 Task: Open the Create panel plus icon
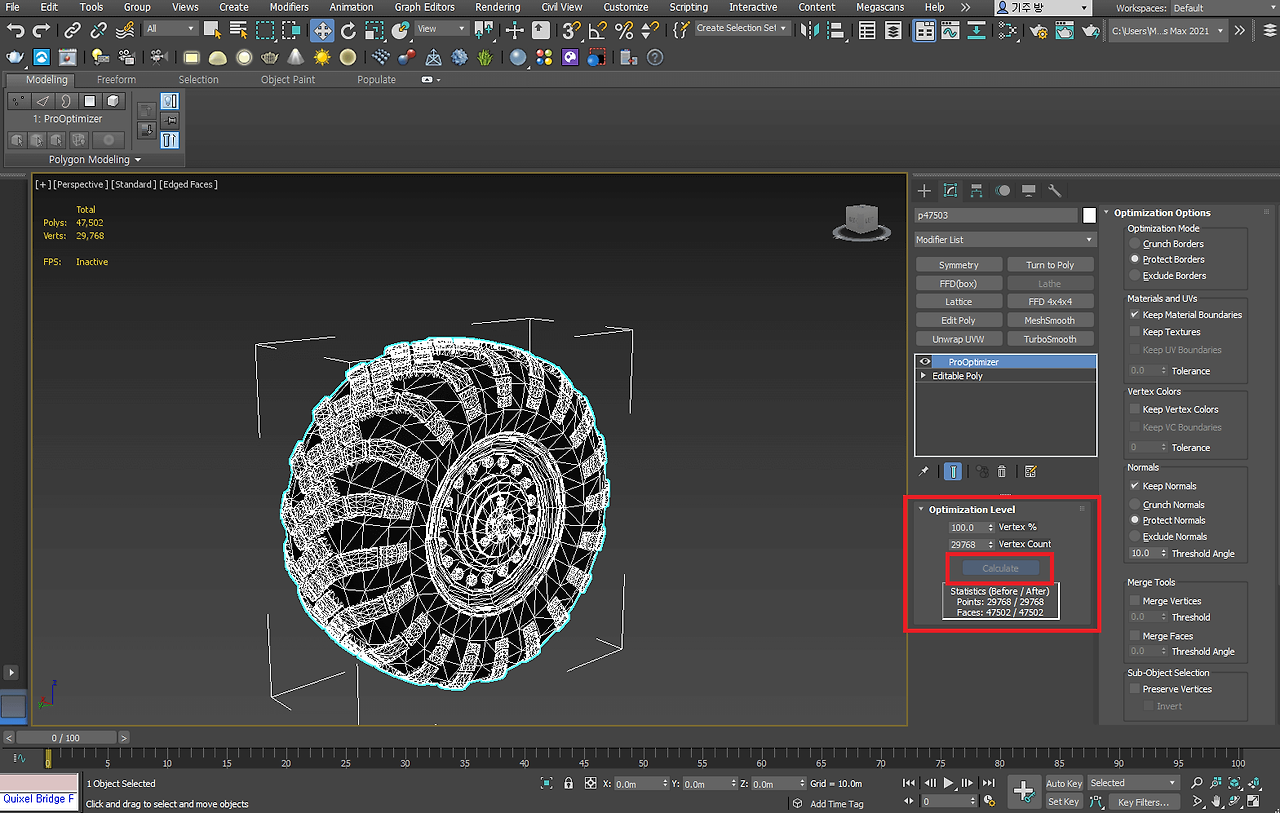(x=924, y=191)
